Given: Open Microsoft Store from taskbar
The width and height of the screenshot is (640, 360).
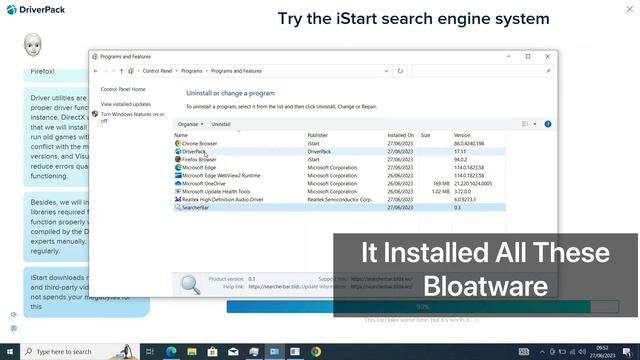Looking at the screenshot, I should point(212,351).
